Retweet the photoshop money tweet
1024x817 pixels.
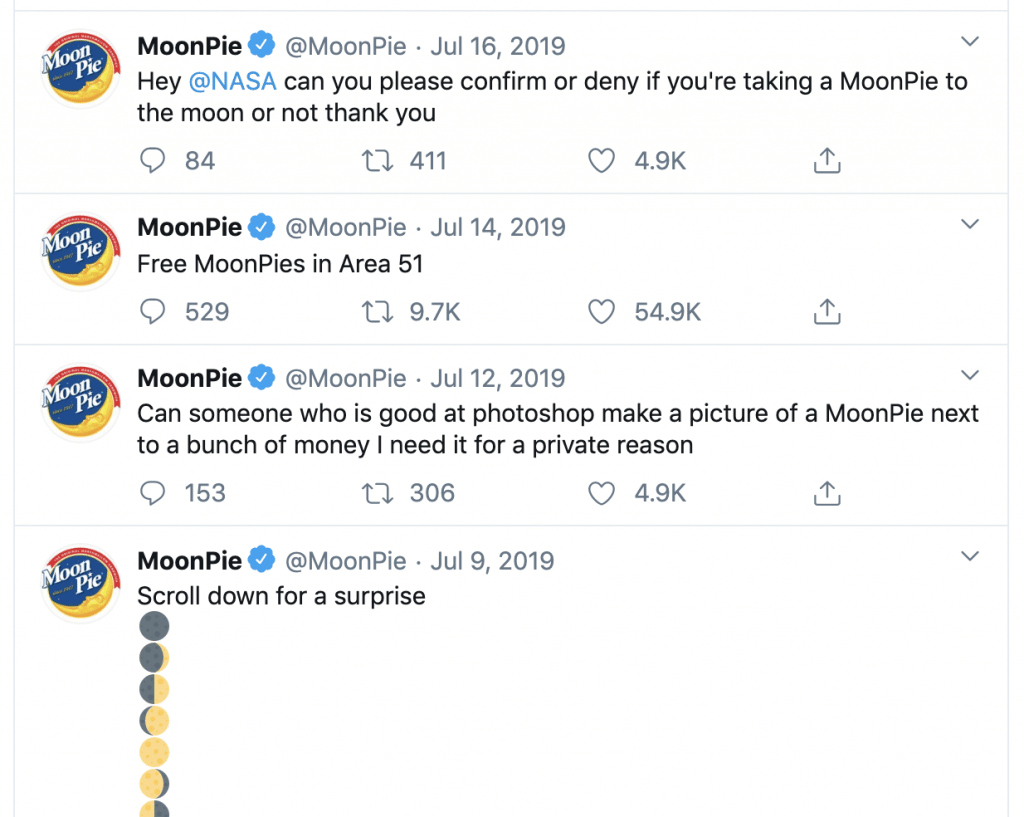(380, 494)
